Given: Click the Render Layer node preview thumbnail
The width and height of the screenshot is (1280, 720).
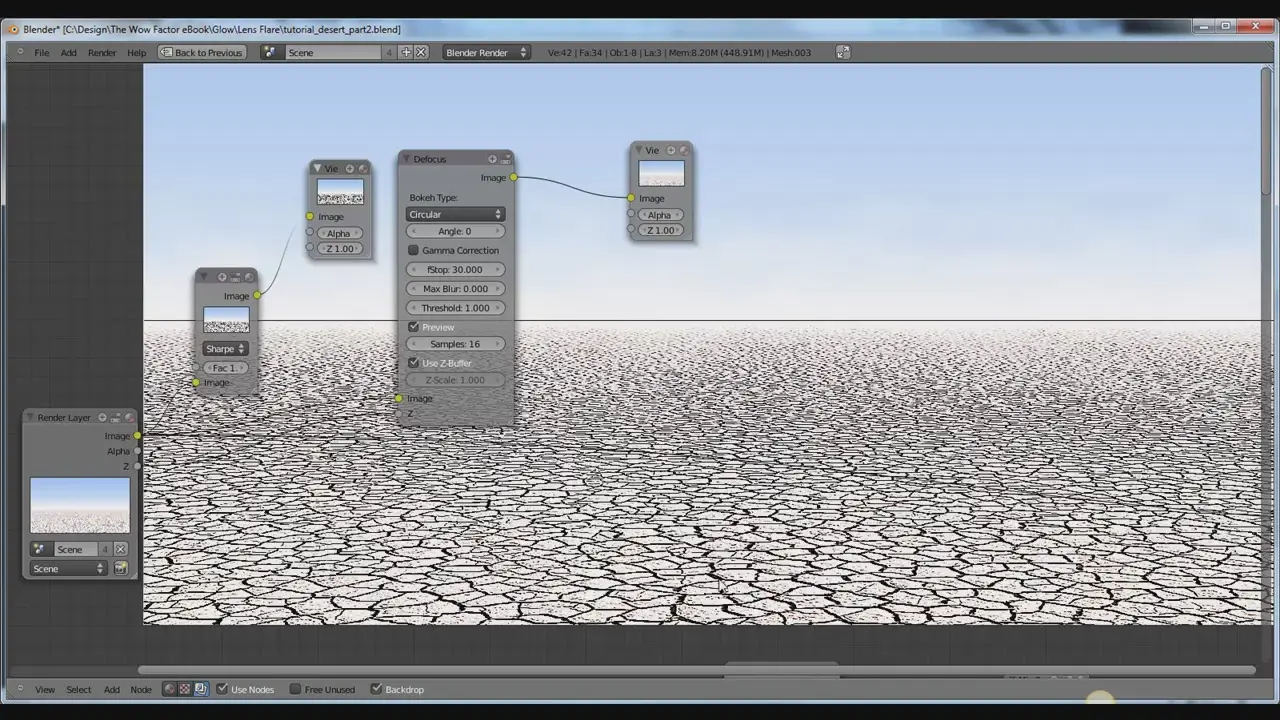Looking at the screenshot, I should [80, 505].
